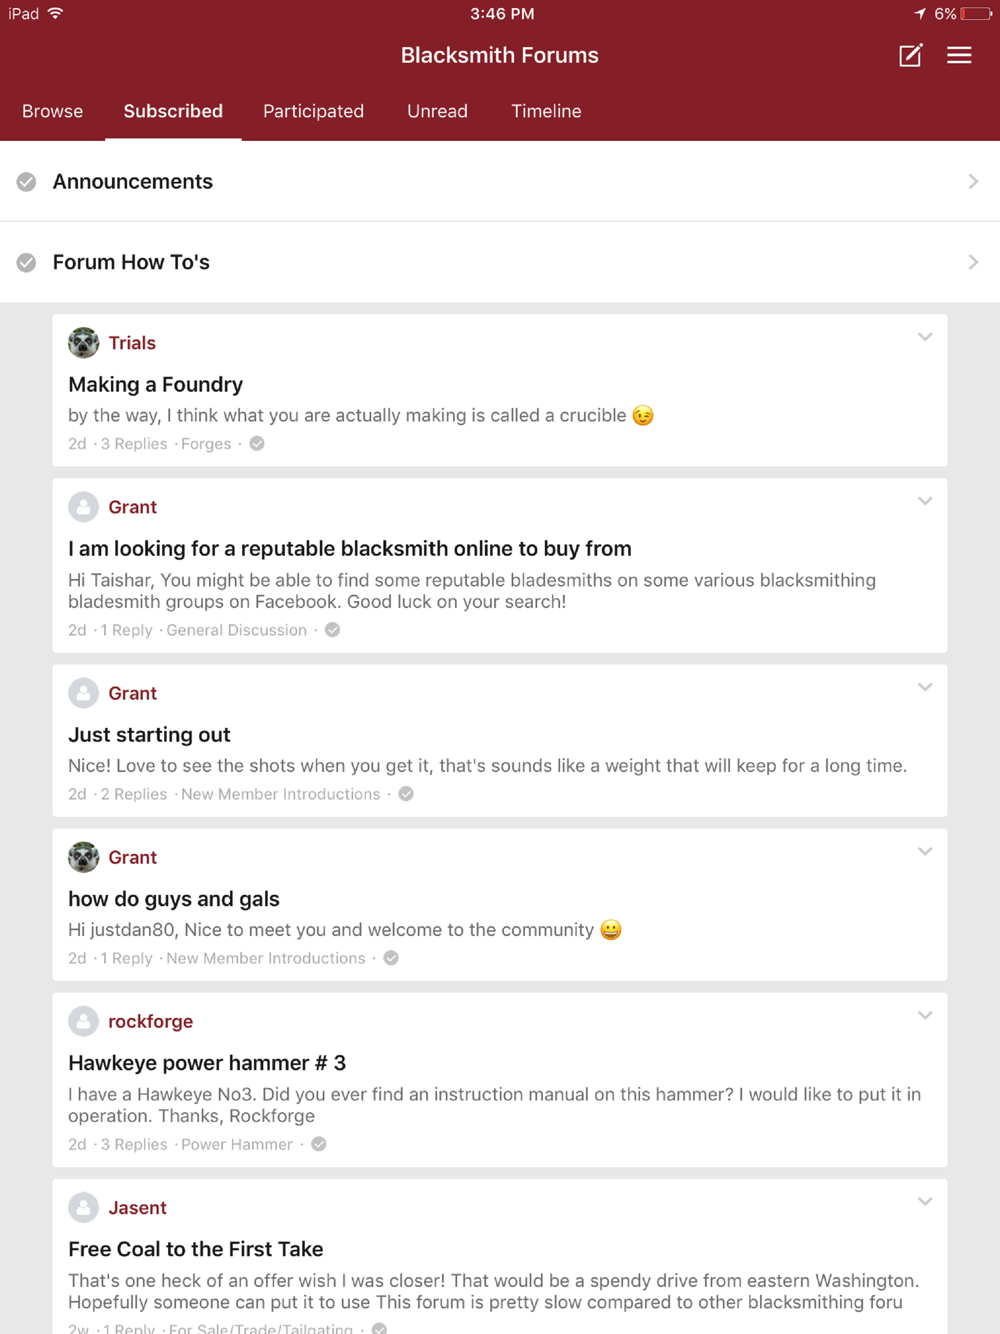Tap rockforge's default avatar icon

(84, 1021)
